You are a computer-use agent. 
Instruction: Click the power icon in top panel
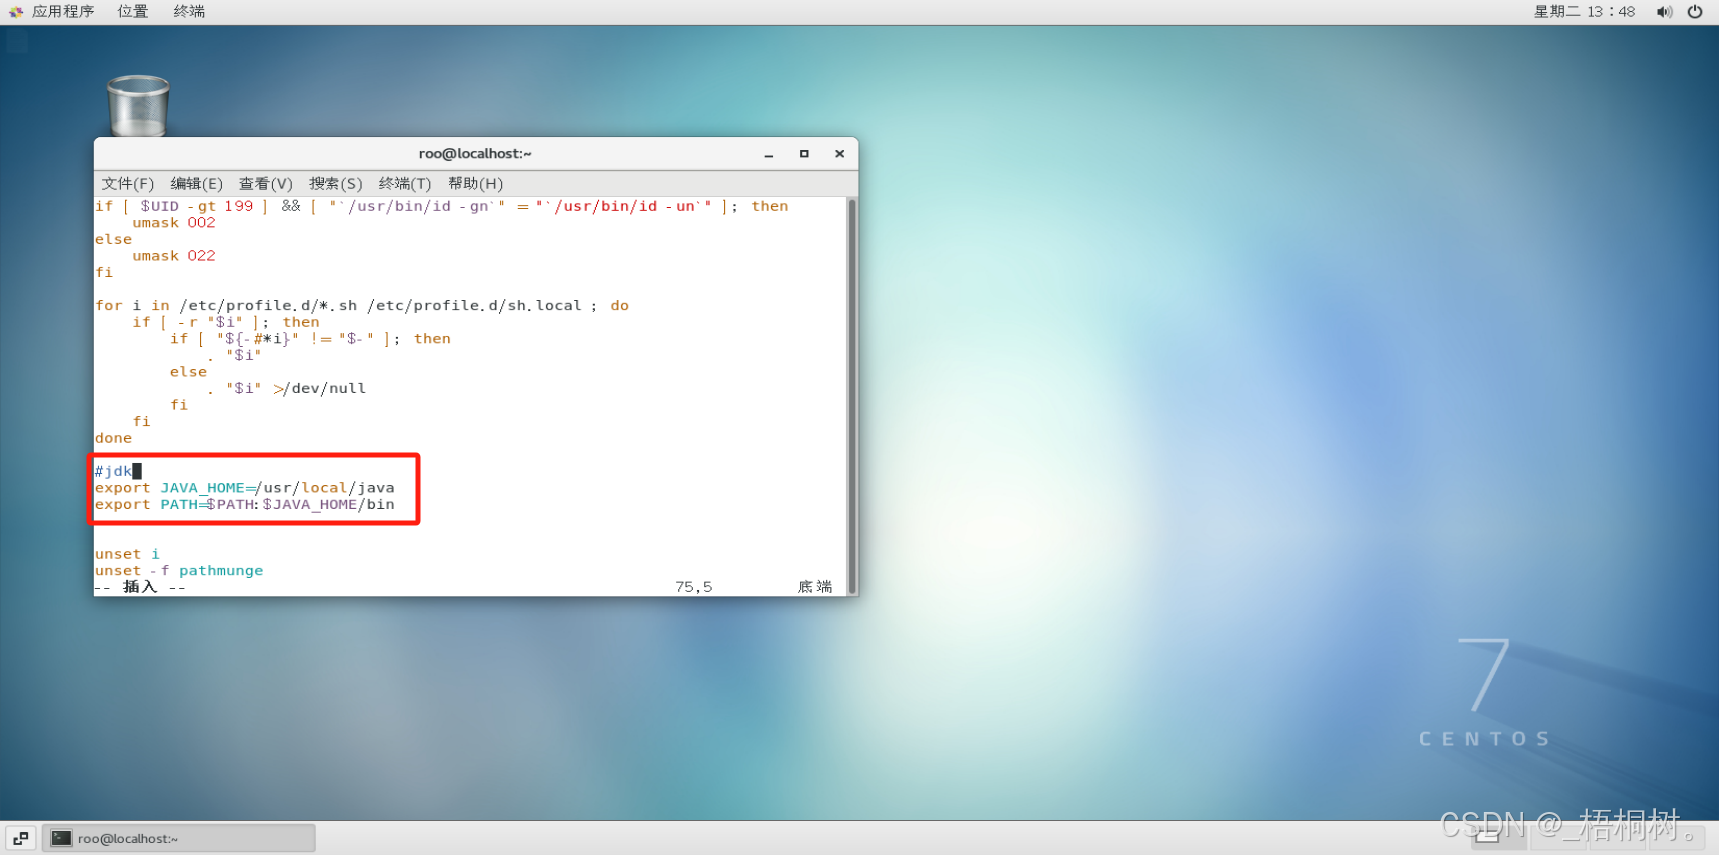tap(1695, 12)
